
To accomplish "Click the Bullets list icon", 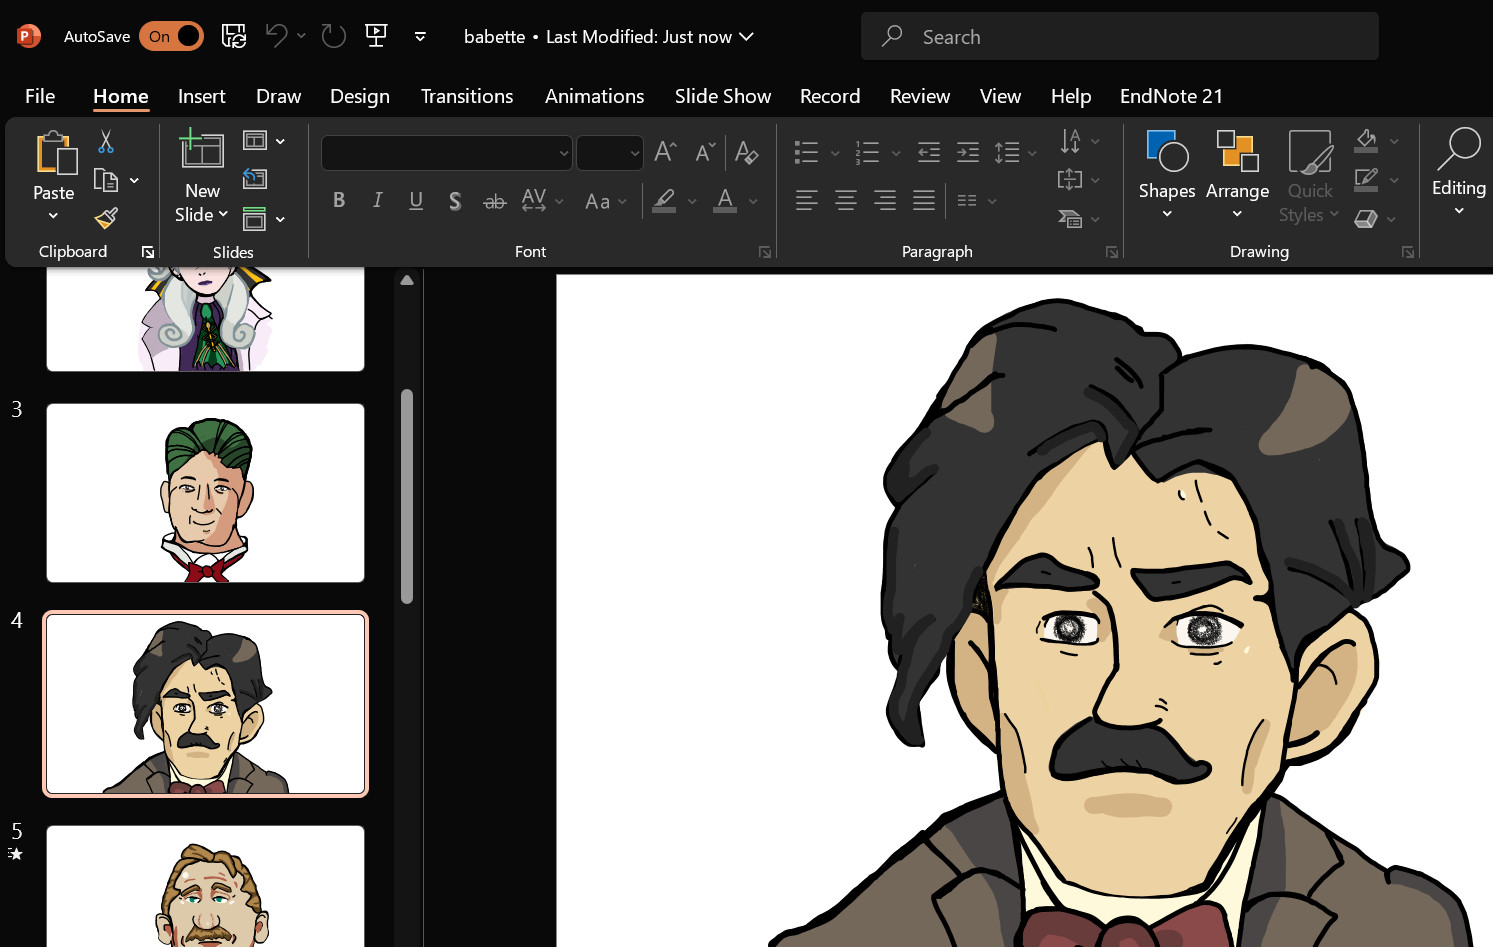I will (x=806, y=152).
